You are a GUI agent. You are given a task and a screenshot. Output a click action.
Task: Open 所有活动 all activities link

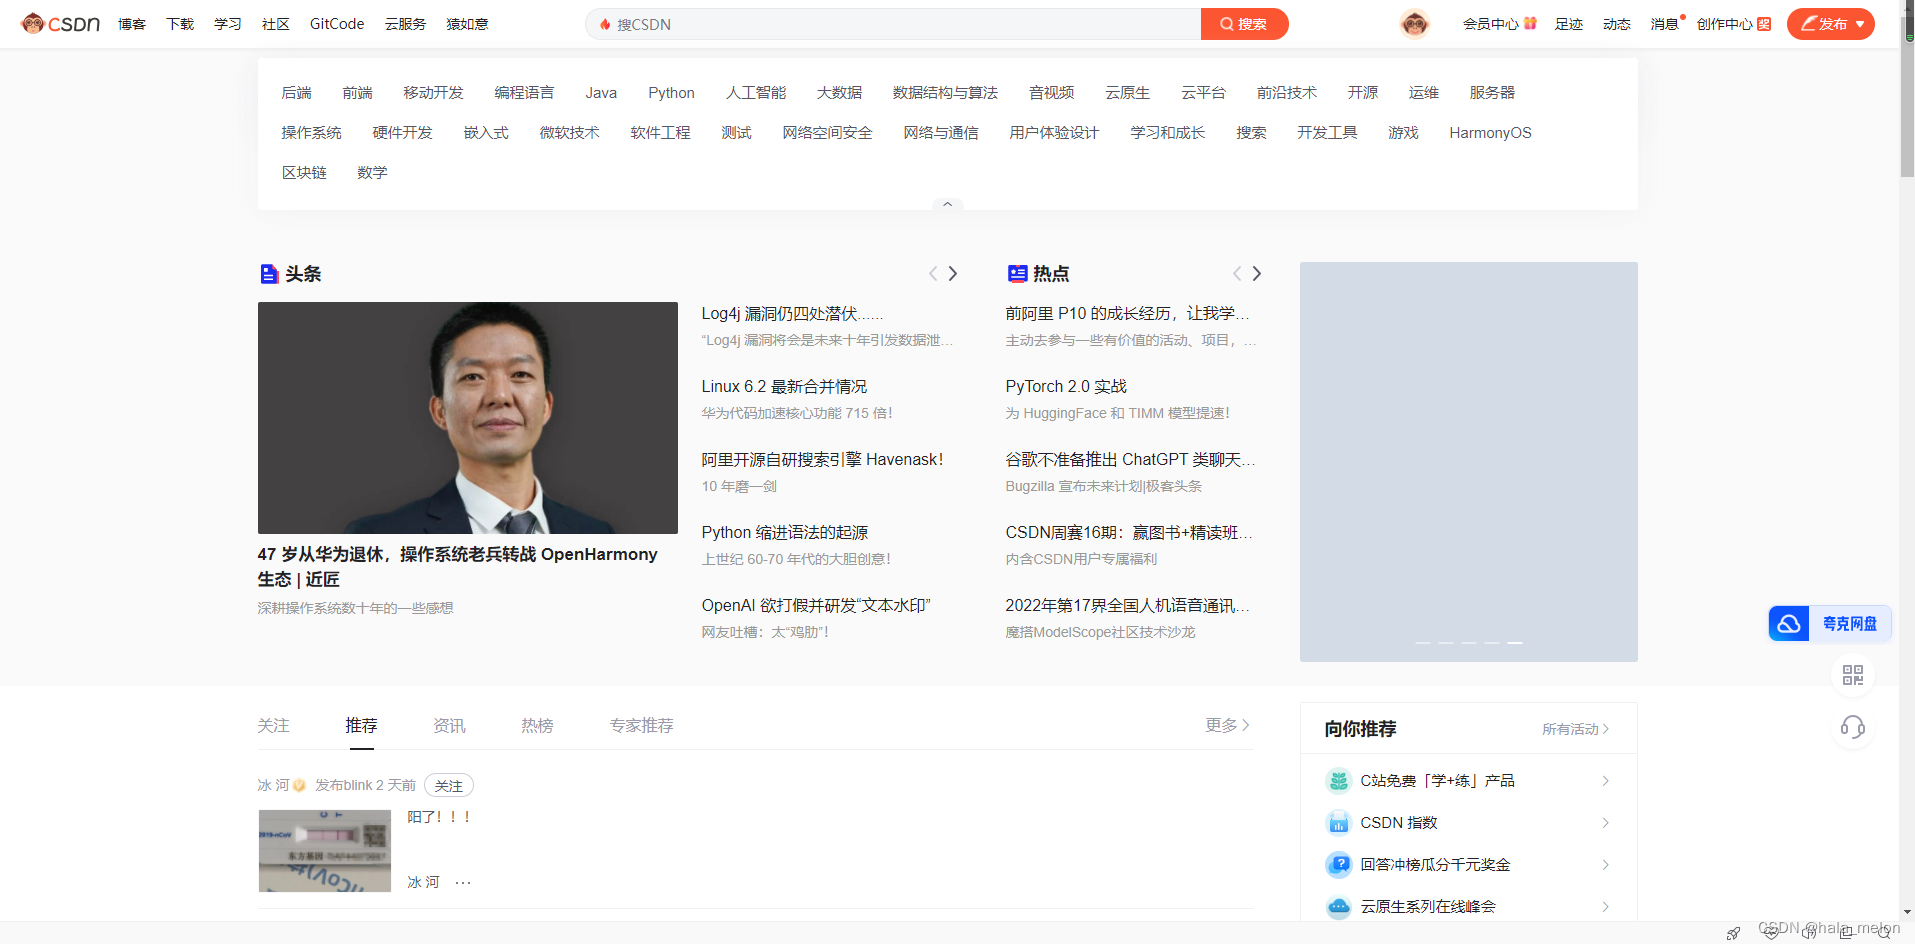pyautogui.click(x=1576, y=729)
